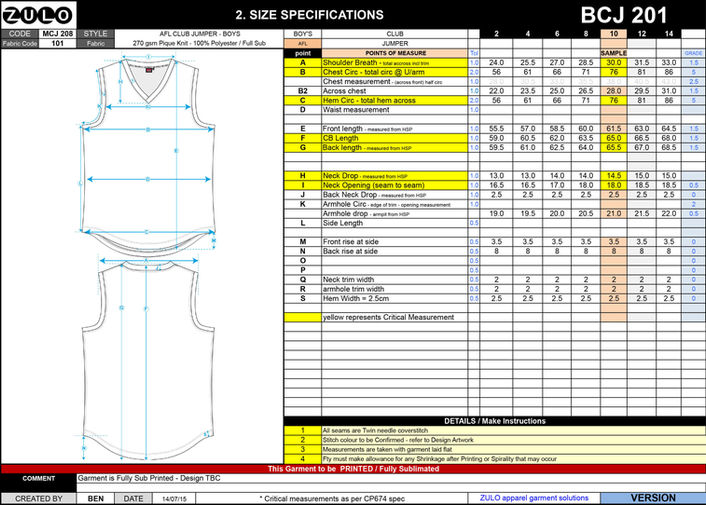Click the red 'PRINTED / Fully Sublimated' banner

[353, 469]
